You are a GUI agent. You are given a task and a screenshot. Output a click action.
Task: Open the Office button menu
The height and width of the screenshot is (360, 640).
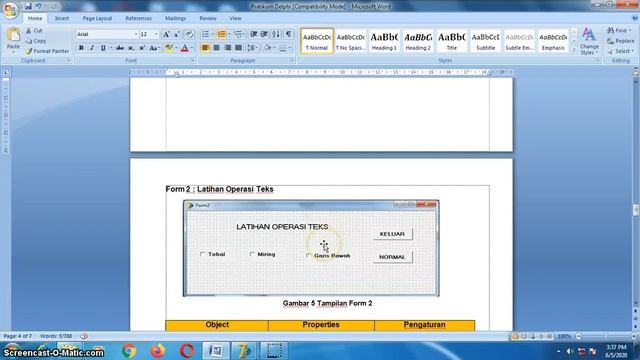point(10,10)
